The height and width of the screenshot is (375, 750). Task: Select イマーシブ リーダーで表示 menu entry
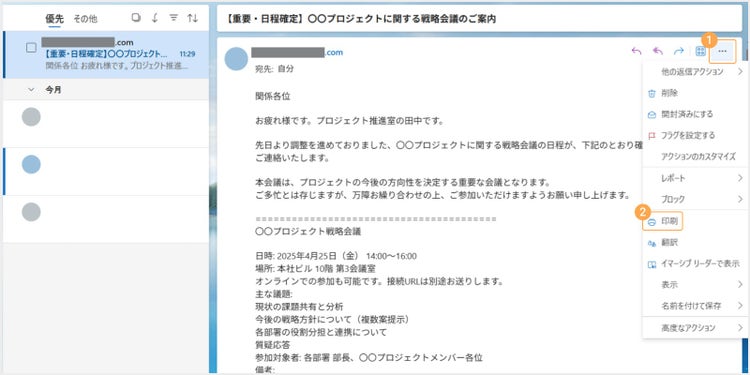pyautogui.click(x=696, y=264)
